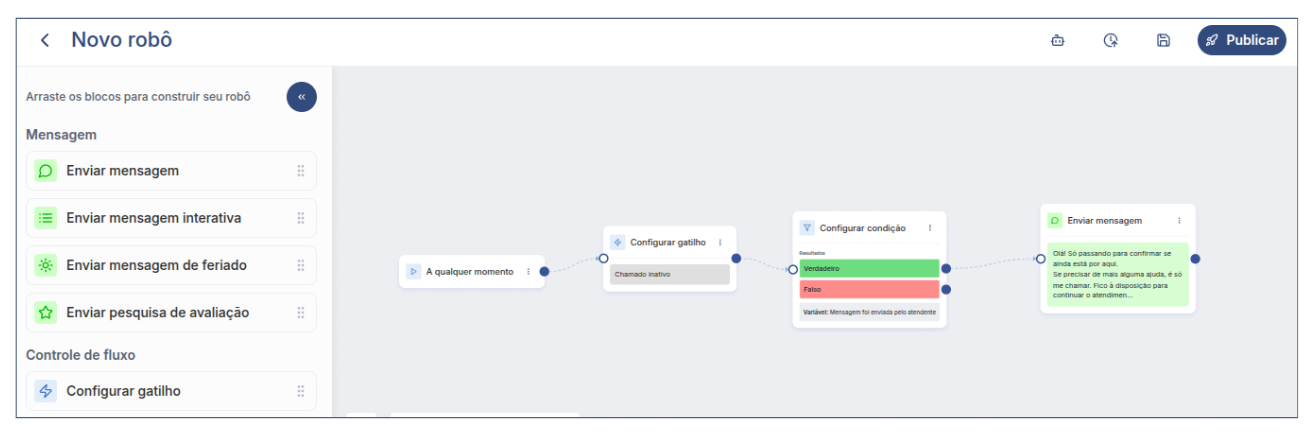Click the Configurar gatilho lightning icon
Image resolution: width=1312 pixels, height=434 pixels.
point(45,391)
